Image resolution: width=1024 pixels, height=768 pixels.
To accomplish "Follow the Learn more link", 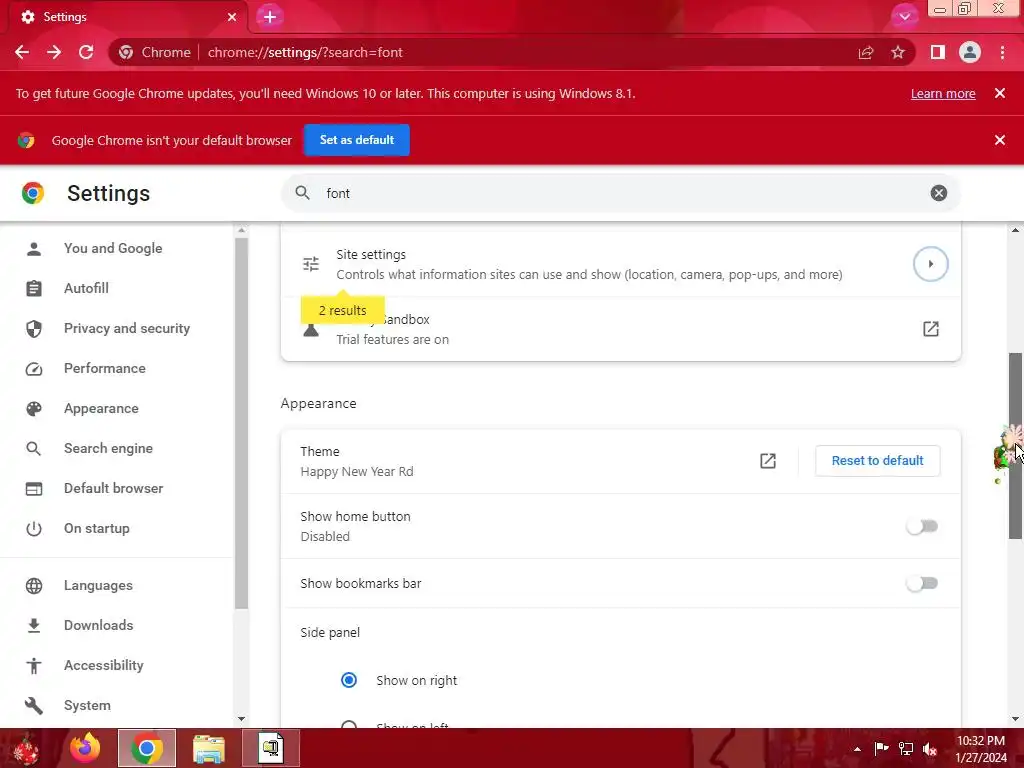I will tap(943, 93).
